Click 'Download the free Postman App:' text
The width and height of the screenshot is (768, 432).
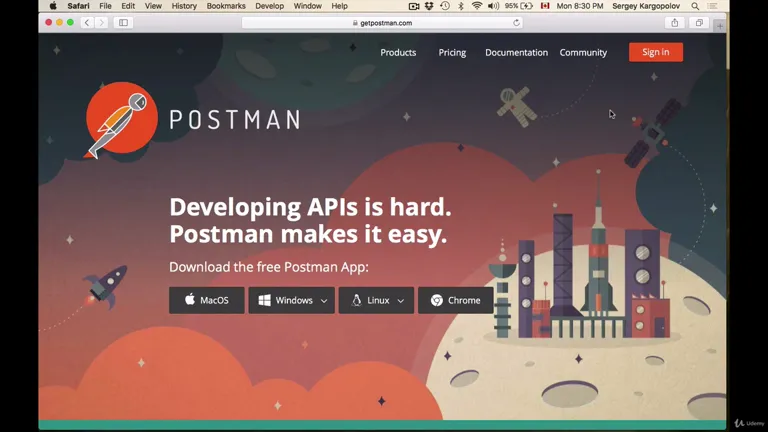point(269,267)
